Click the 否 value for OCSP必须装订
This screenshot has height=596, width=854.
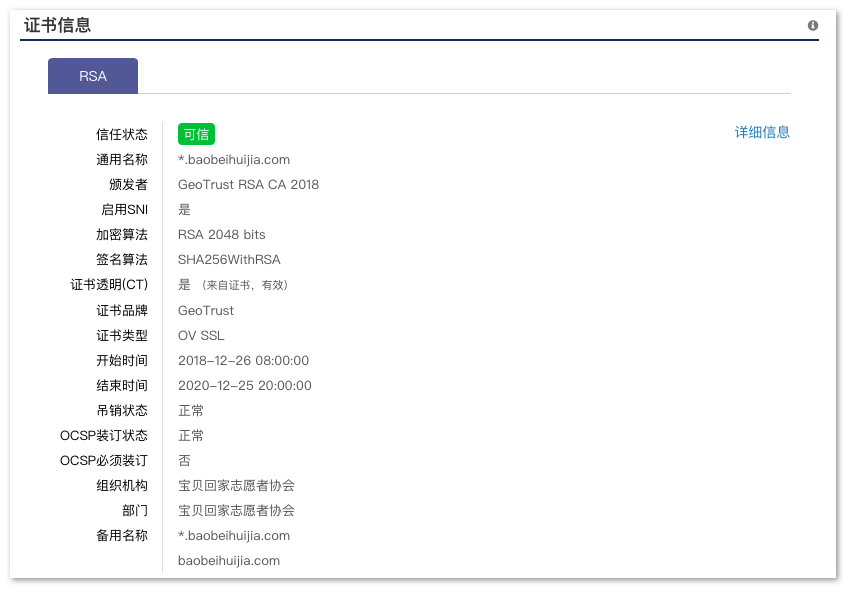click(185, 461)
